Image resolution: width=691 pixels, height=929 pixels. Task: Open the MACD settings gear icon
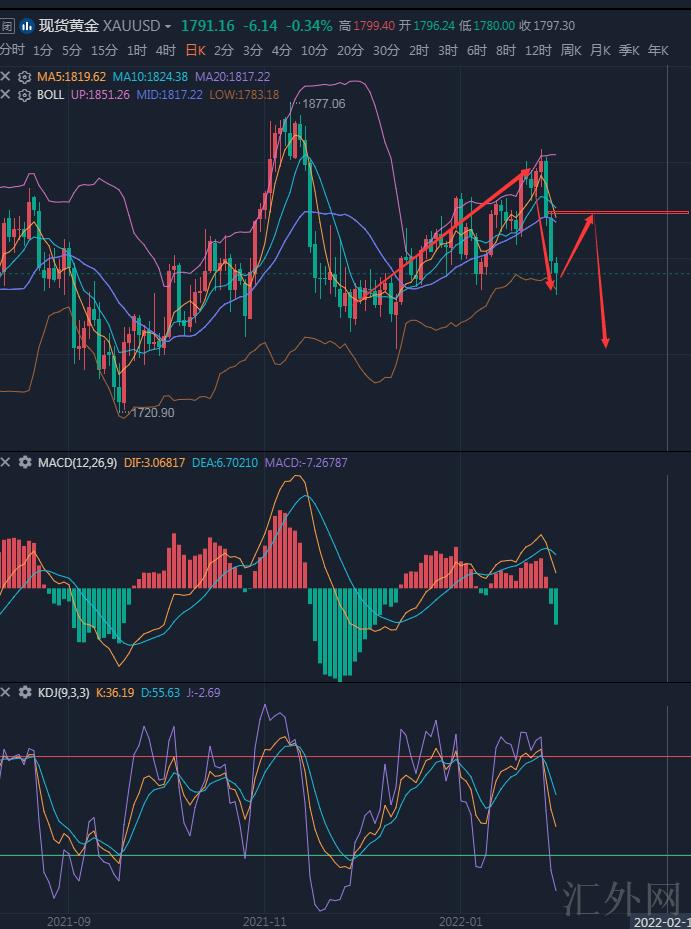tap(24, 462)
